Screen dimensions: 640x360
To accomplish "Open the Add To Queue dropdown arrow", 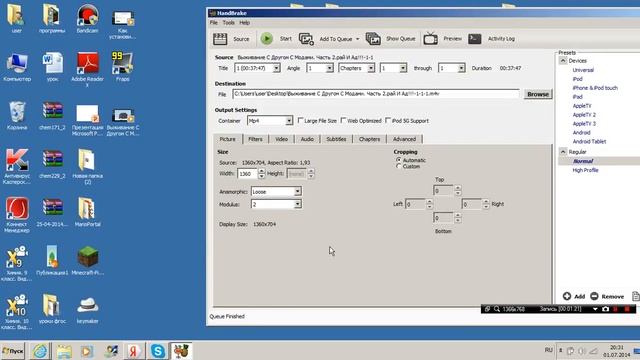I will (358, 39).
